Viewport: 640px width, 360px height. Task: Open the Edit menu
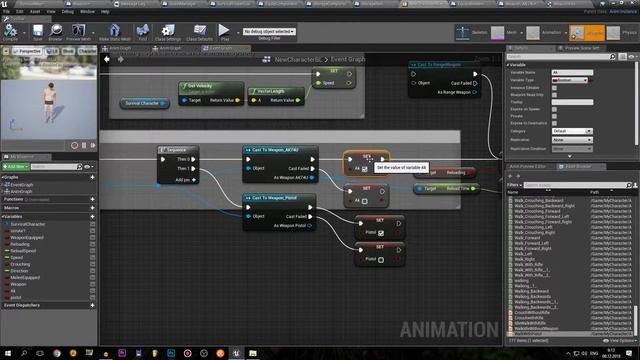click(20, 11)
